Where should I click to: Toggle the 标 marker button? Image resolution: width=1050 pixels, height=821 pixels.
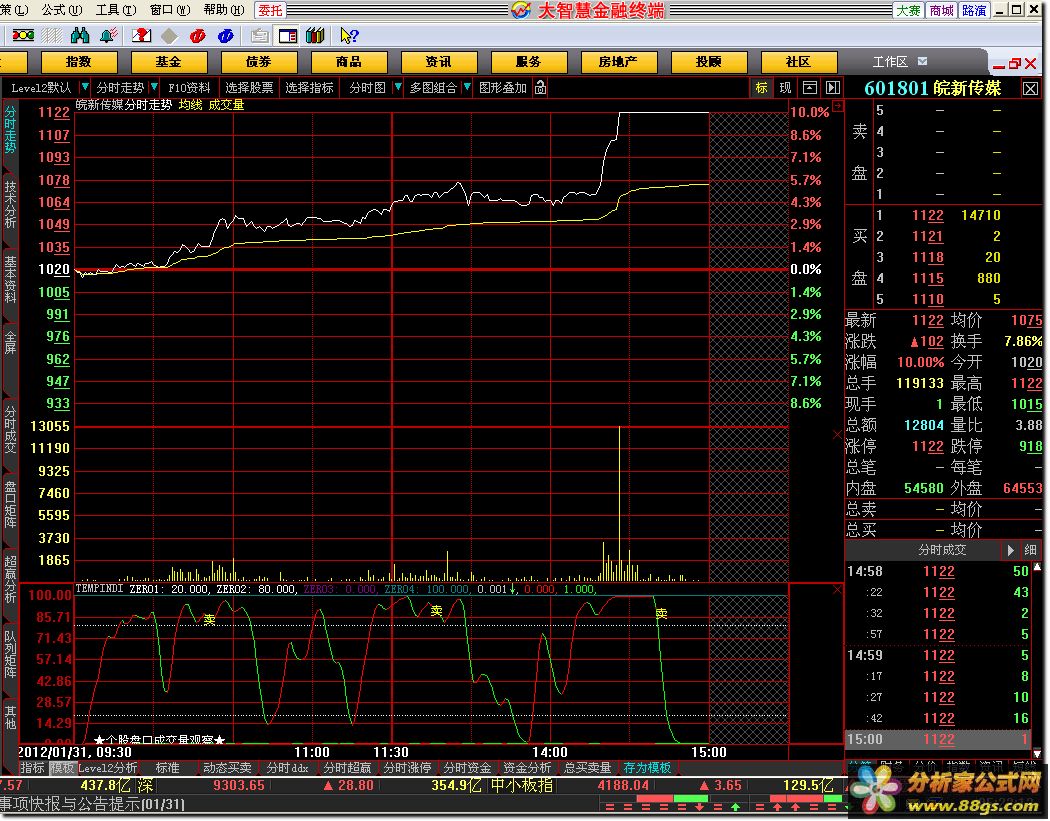click(x=762, y=88)
